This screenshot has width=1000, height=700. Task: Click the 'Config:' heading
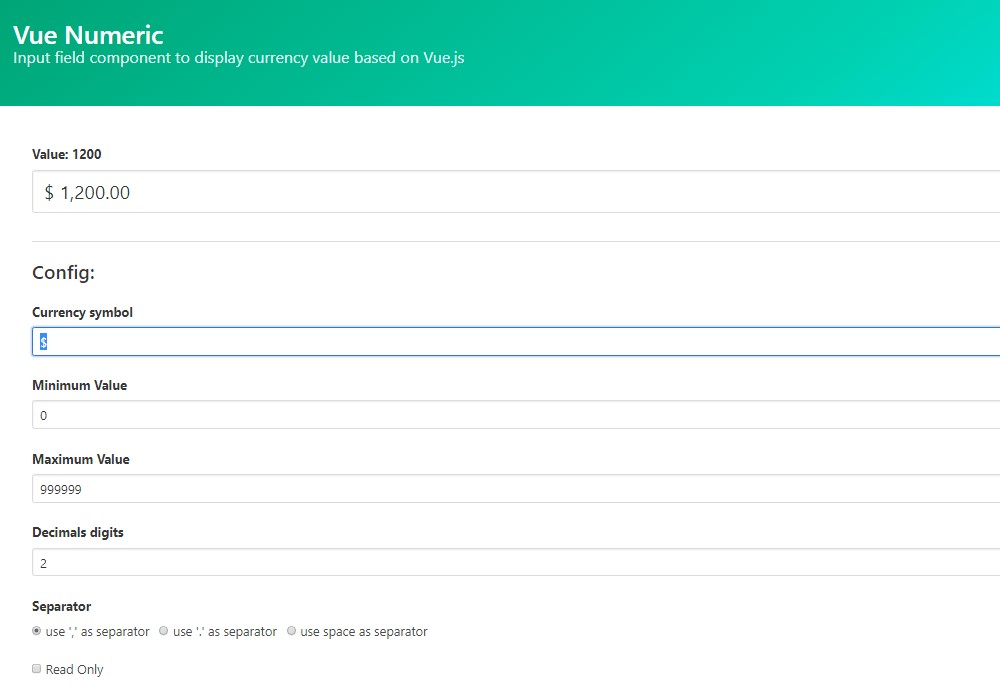(63, 273)
